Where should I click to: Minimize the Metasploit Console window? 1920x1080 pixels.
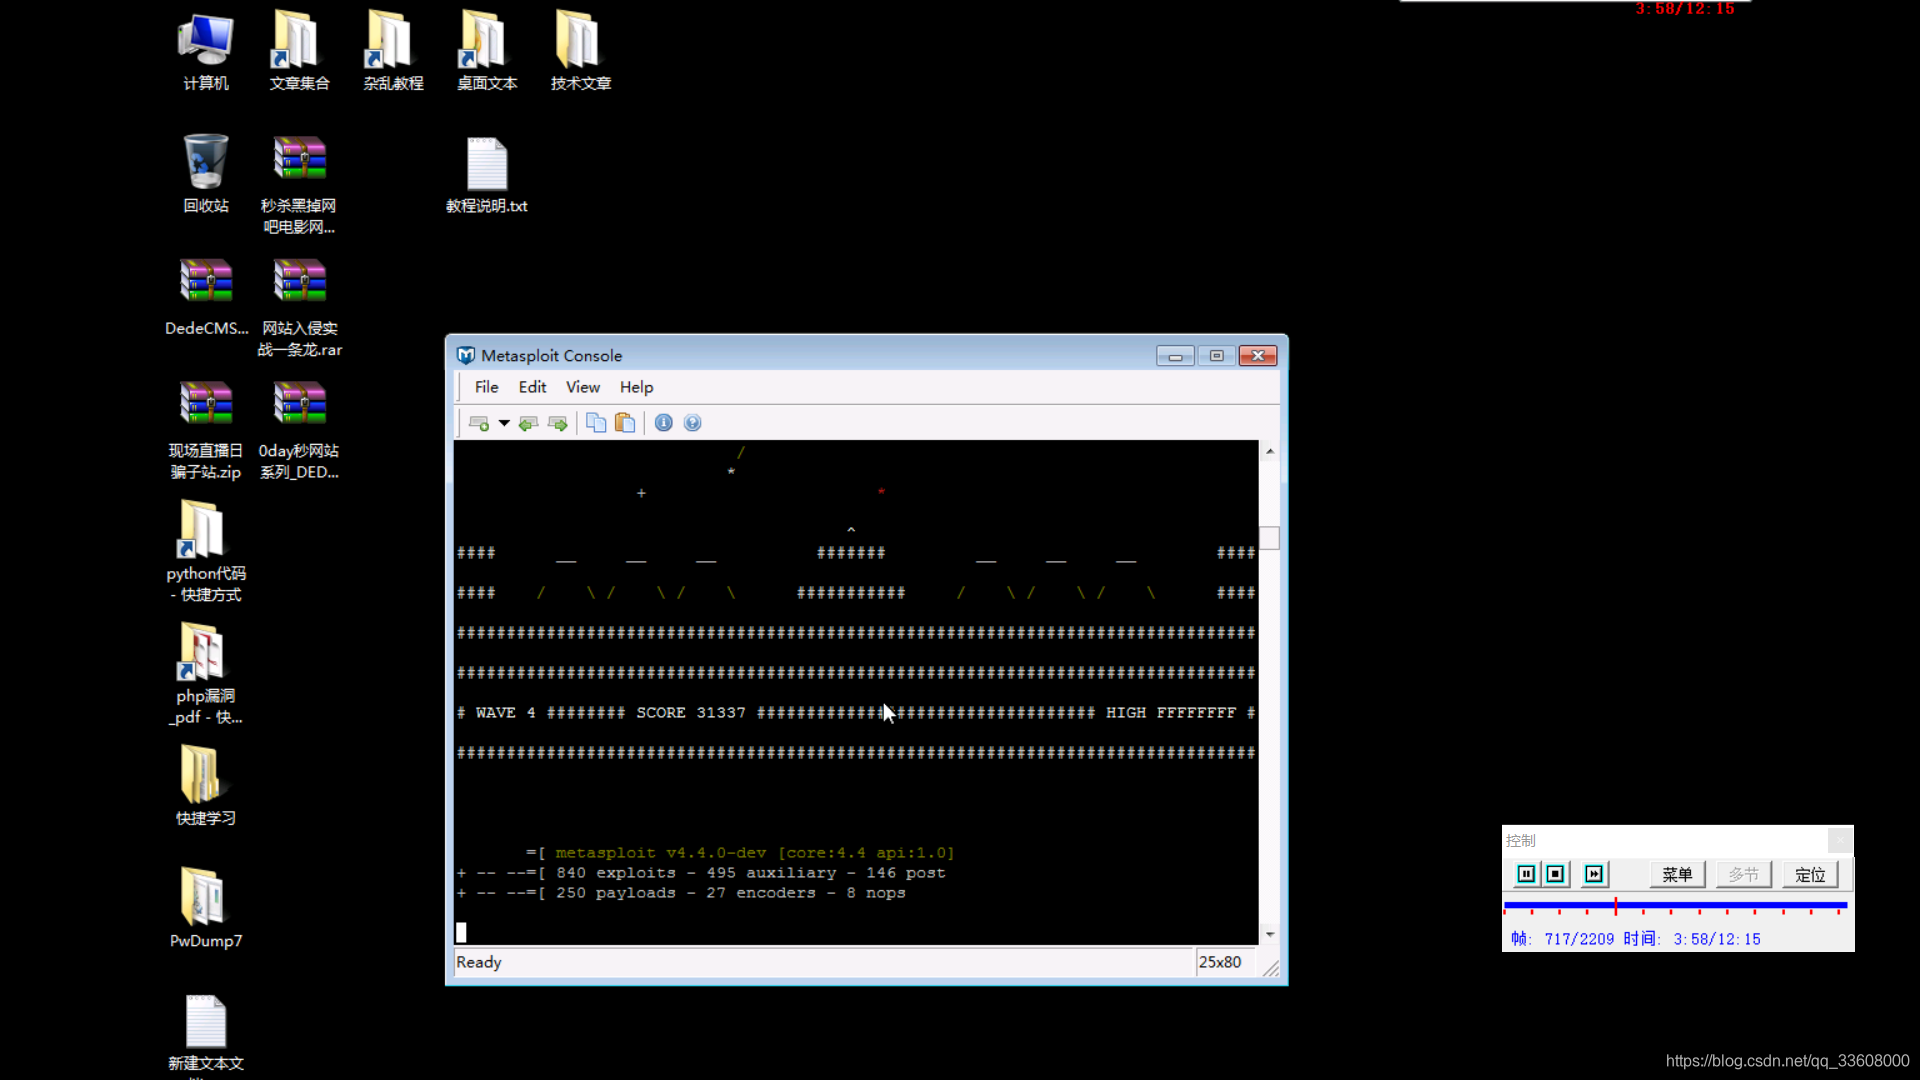coord(1175,356)
